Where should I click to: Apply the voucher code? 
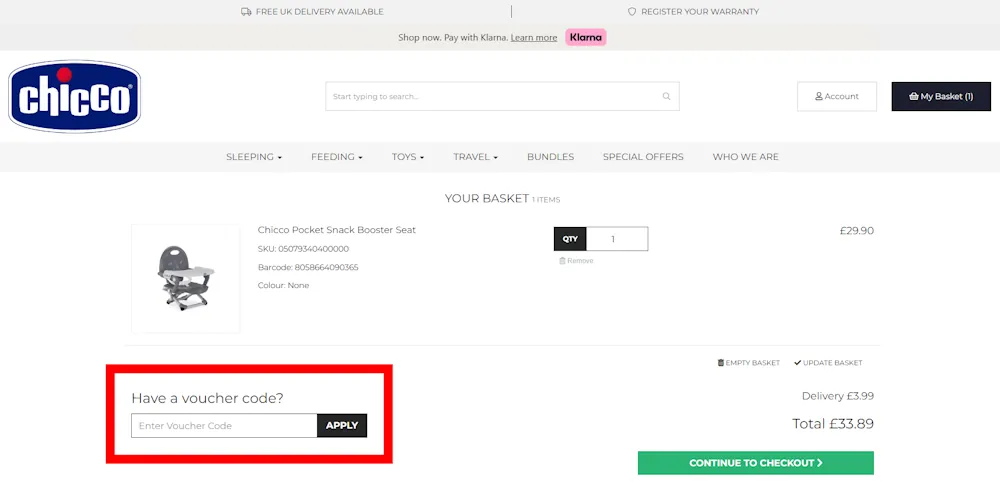[x=342, y=426]
